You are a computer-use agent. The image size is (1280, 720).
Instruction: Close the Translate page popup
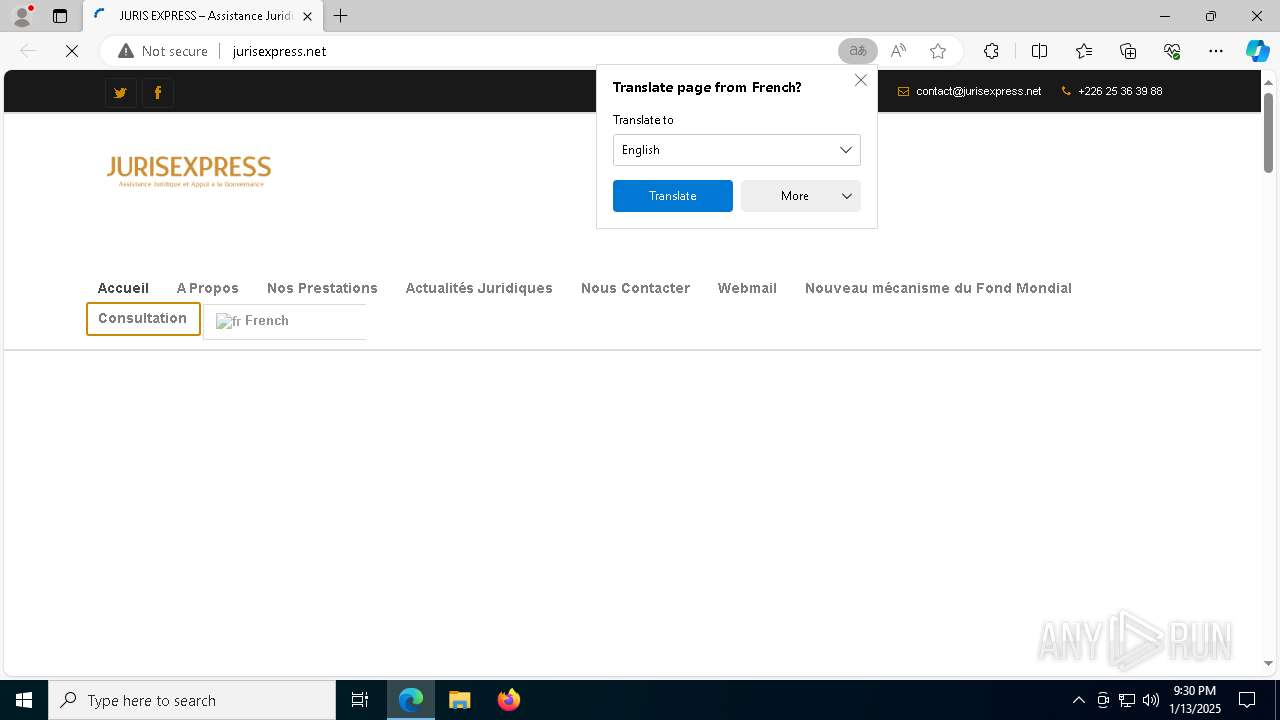point(861,80)
